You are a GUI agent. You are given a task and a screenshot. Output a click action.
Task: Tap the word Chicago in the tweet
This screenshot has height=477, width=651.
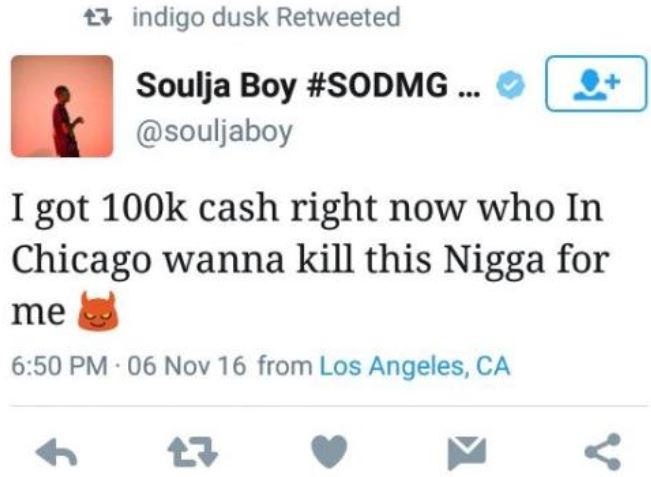click(x=81, y=262)
